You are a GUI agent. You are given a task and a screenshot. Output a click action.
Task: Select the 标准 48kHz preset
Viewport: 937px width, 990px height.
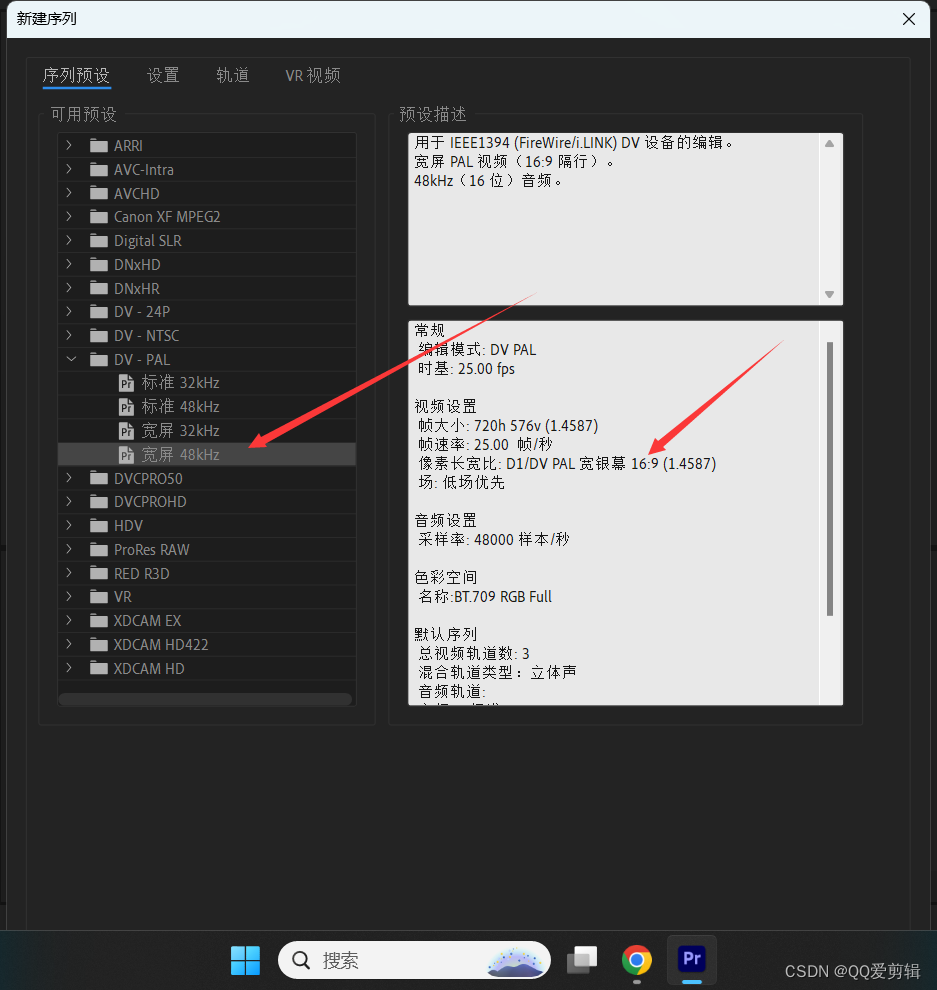207,407
